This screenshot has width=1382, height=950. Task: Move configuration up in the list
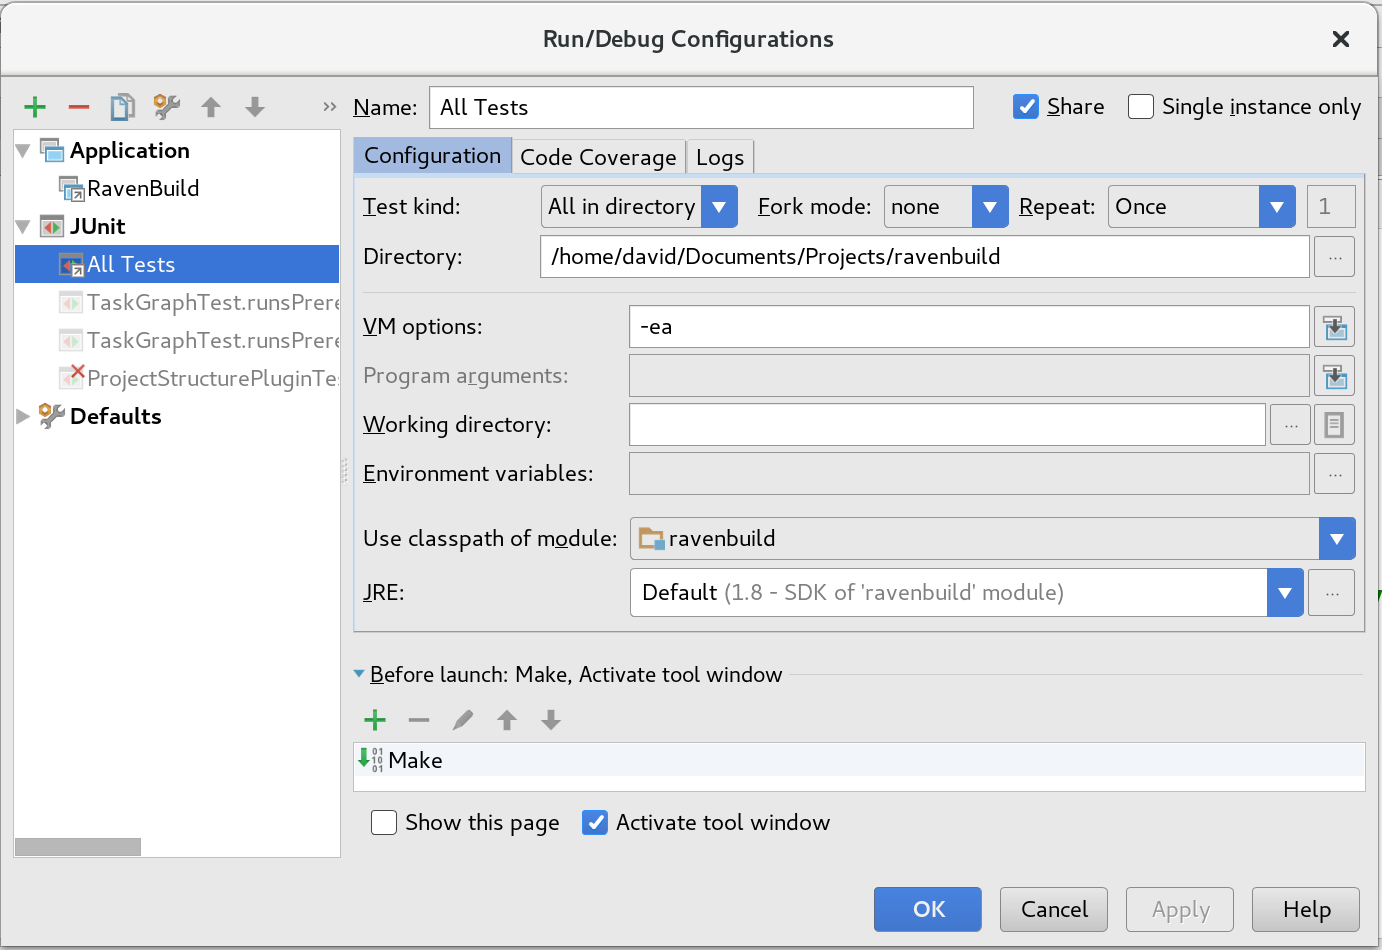click(x=211, y=107)
